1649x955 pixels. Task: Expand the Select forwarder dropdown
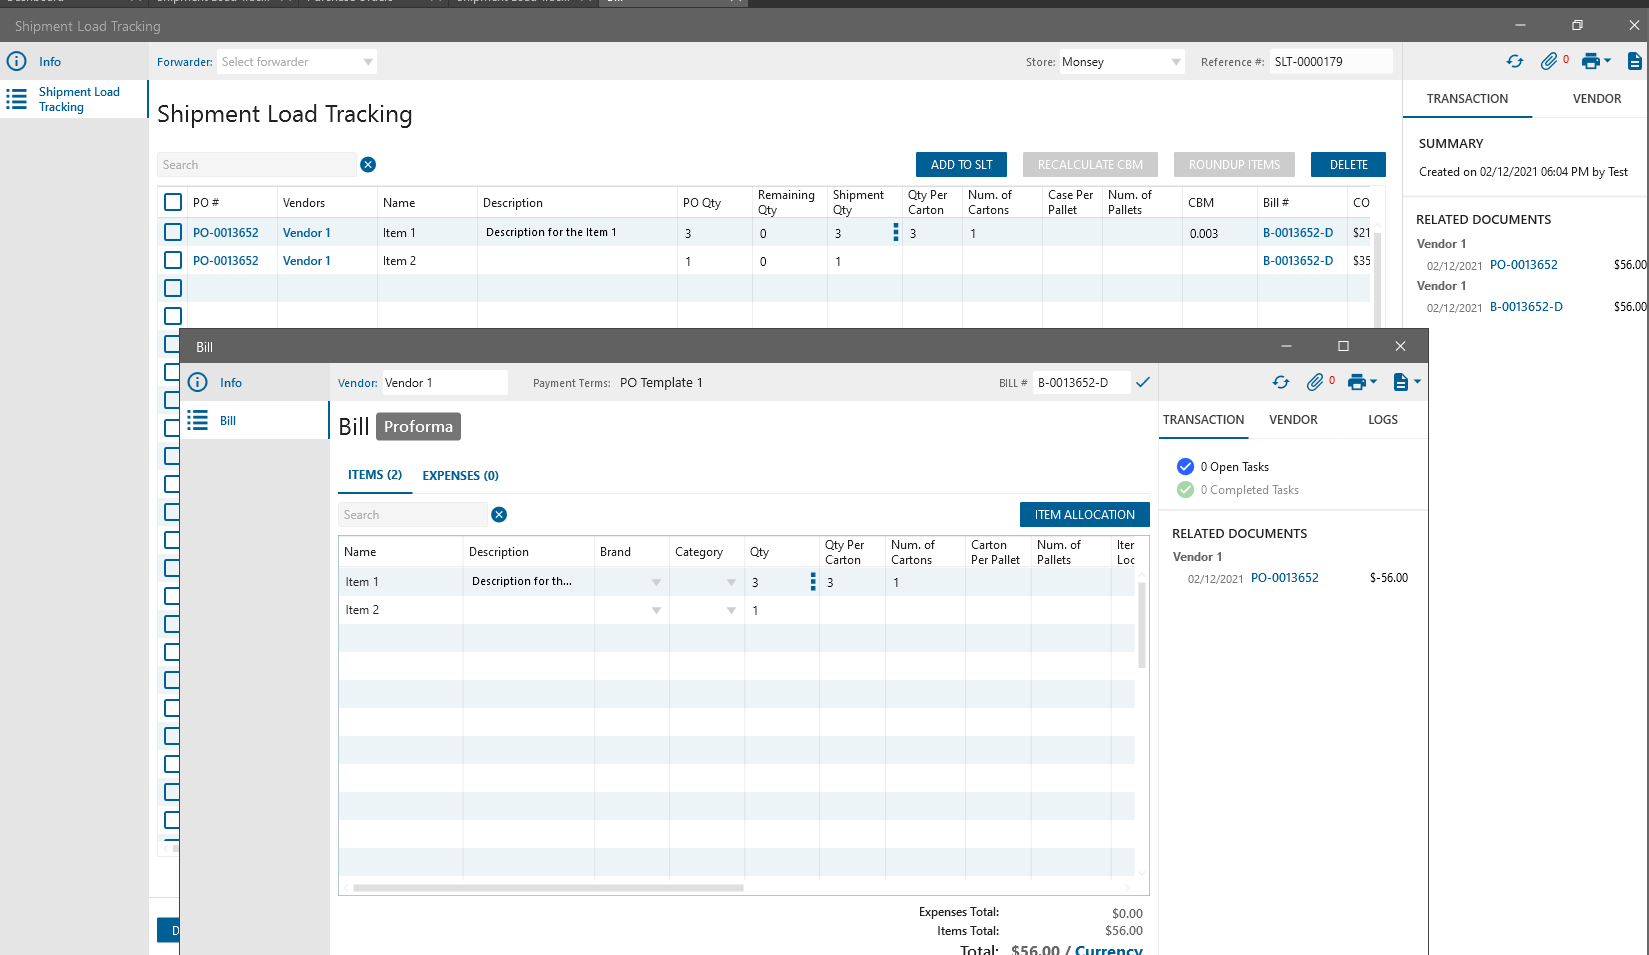368,62
